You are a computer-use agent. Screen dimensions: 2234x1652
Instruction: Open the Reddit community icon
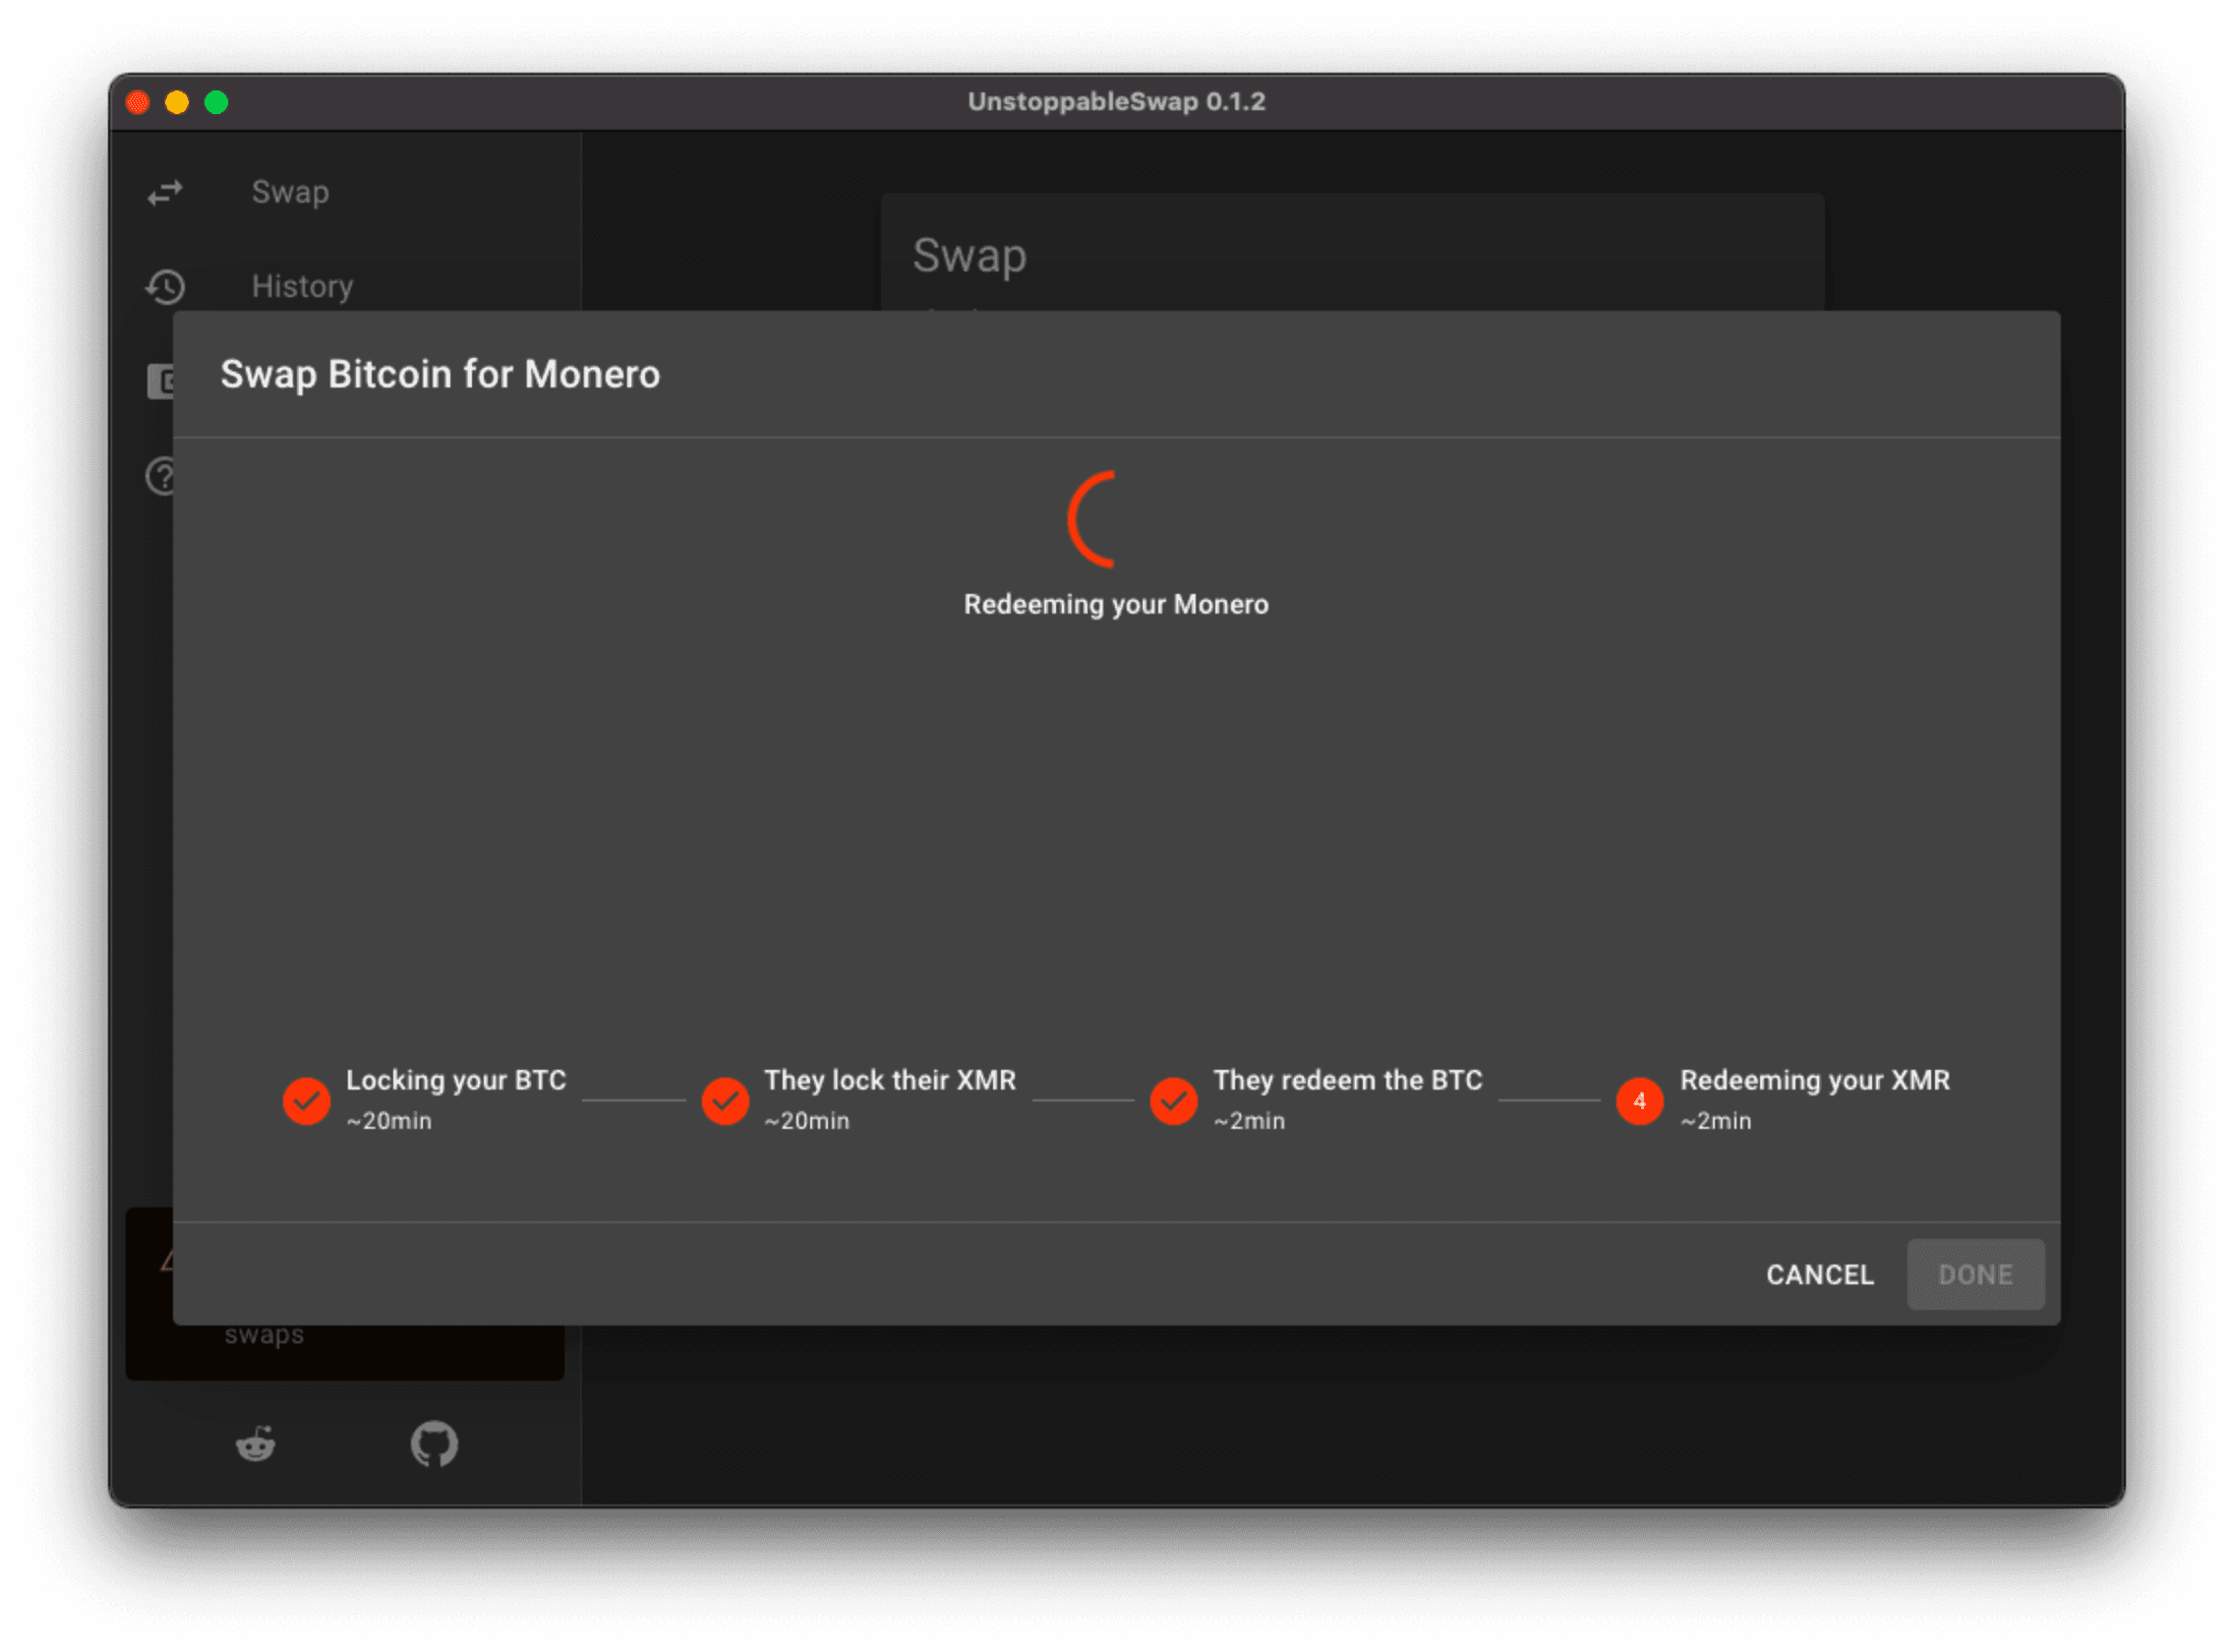click(256, 1446)
